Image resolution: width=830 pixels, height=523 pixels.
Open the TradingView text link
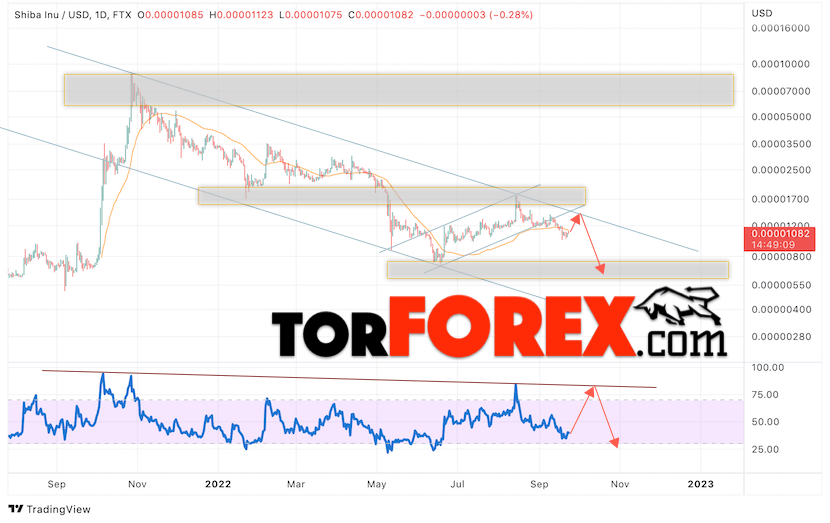click(59, 509)
